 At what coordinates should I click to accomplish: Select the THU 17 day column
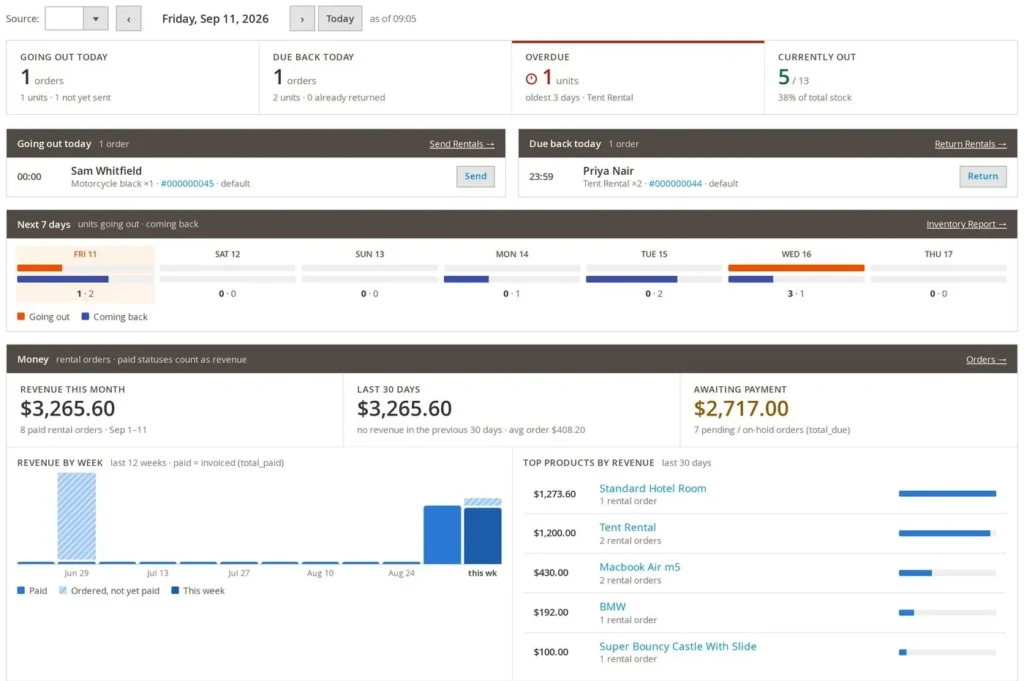938,274
